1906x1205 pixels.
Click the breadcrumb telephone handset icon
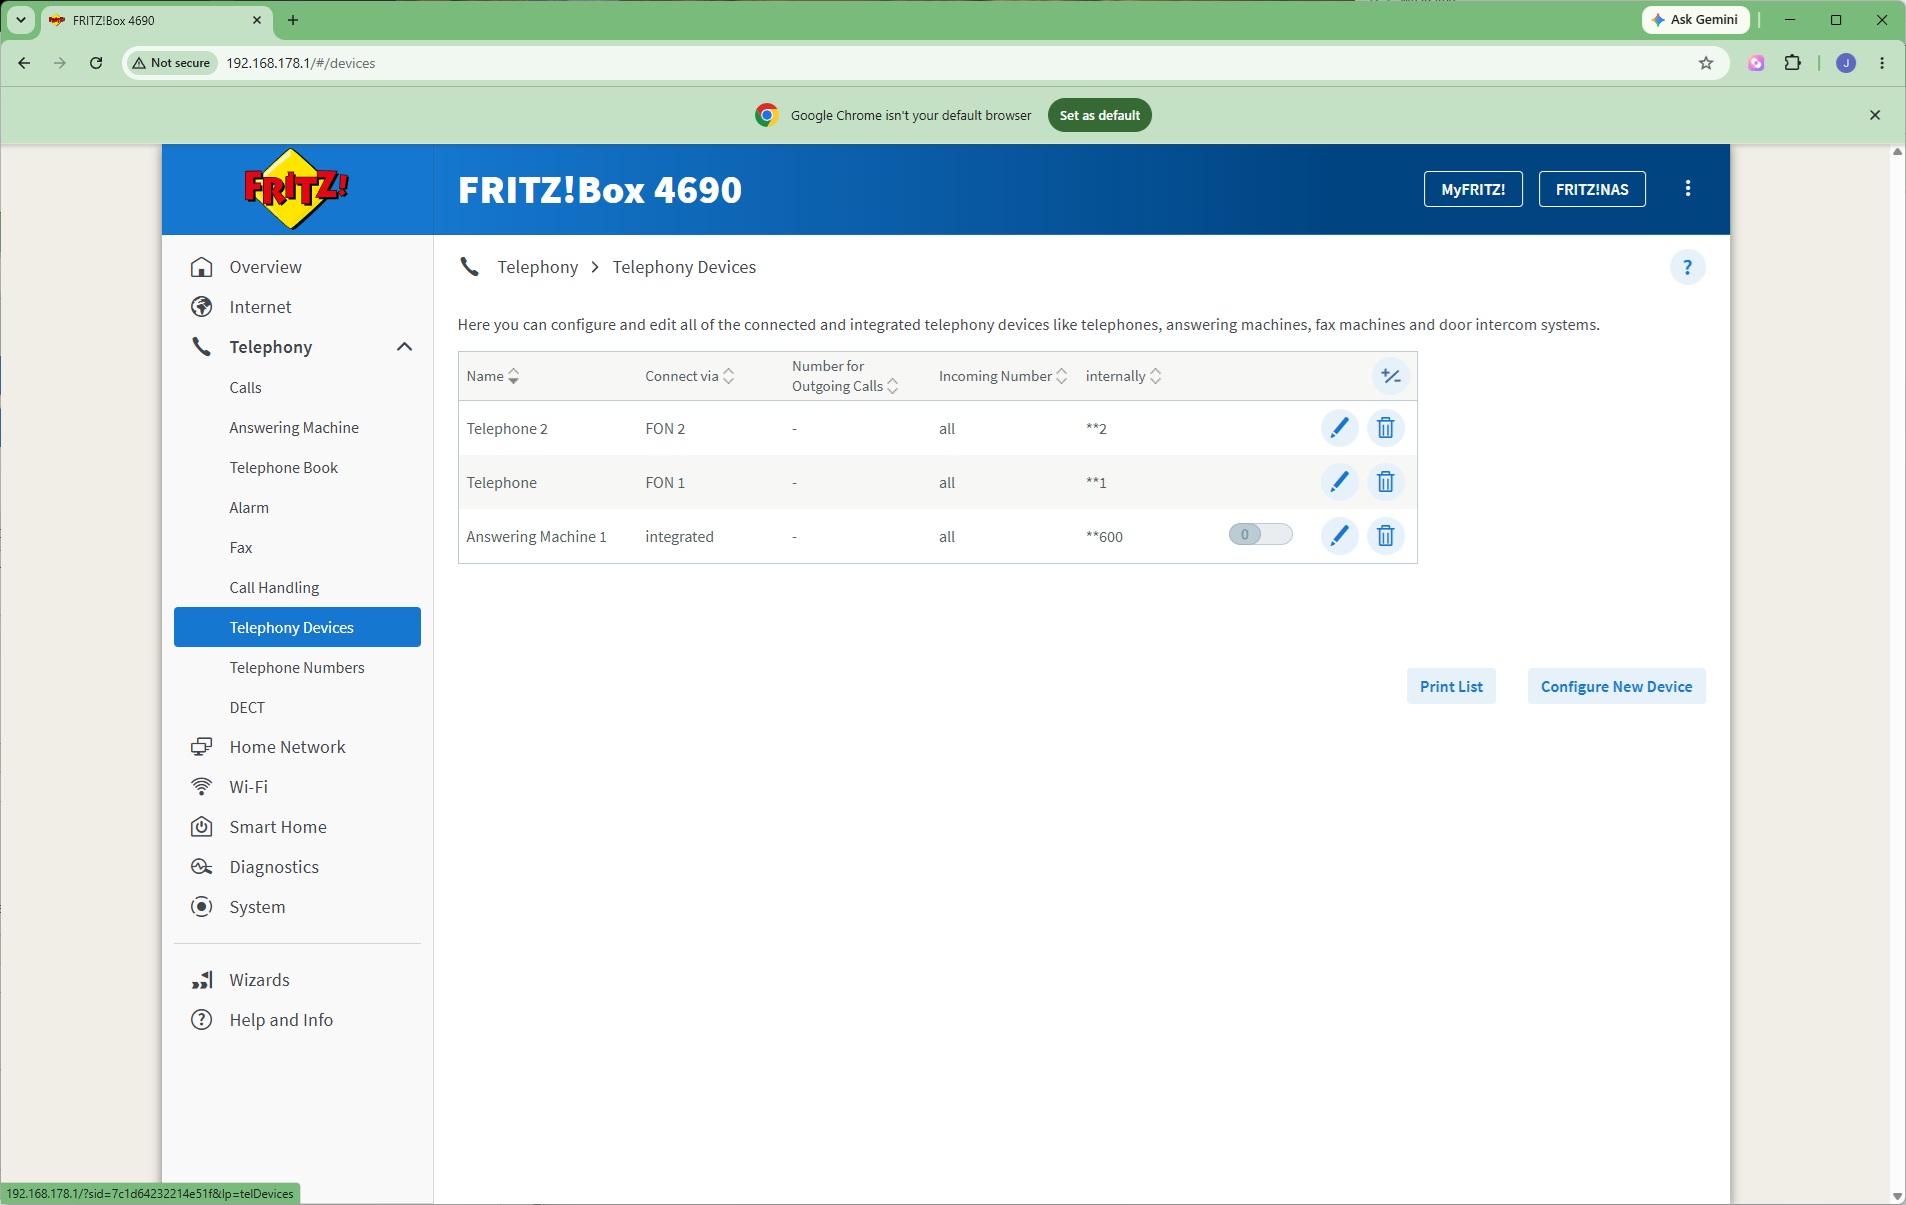pyautogui.click(x=469, y=267)
